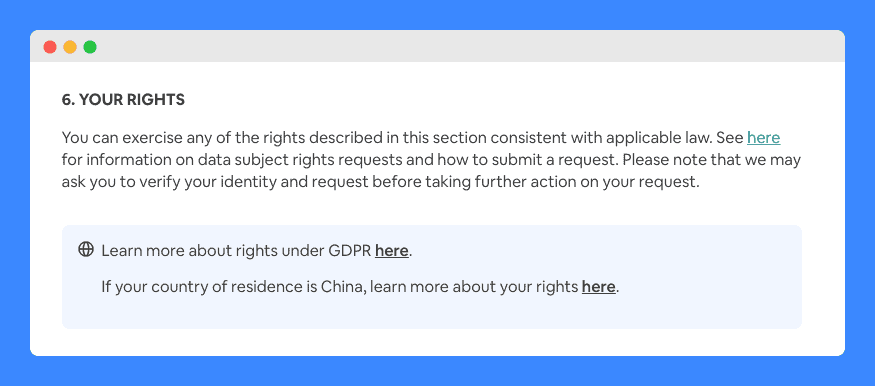
Task: Select the gray window title bar
Action: 438,46
